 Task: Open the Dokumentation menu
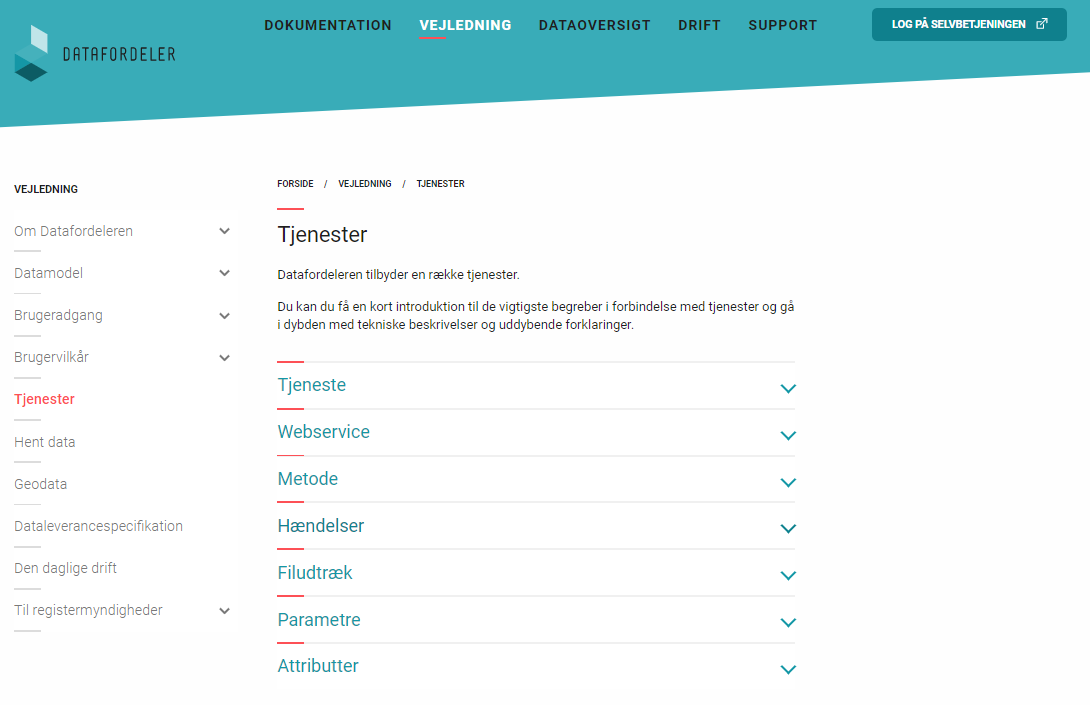pyautogui.click(x=328, y=25)
